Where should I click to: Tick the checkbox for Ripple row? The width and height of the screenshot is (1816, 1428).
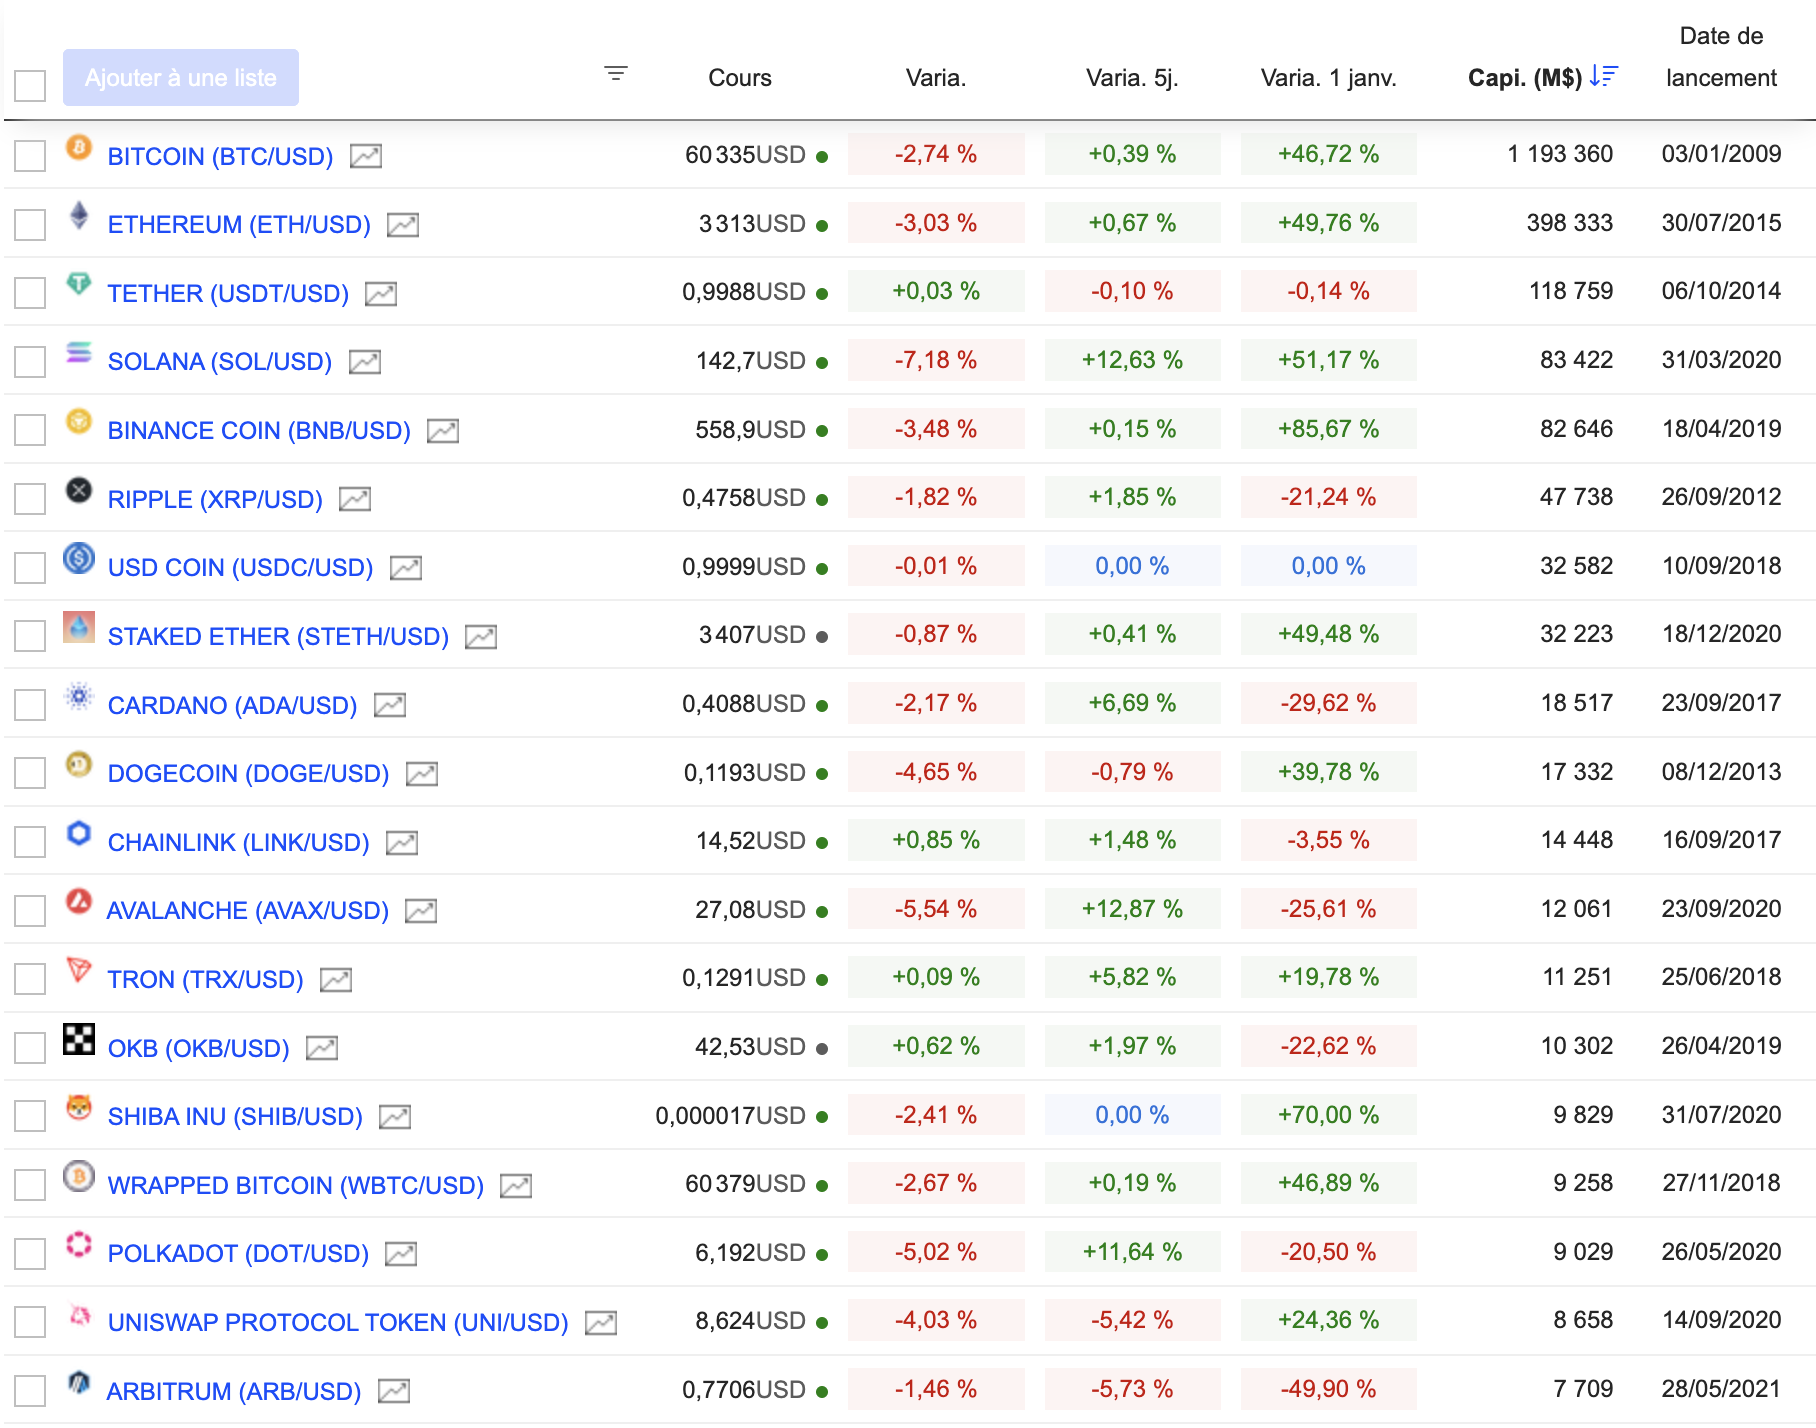[30, 499]
